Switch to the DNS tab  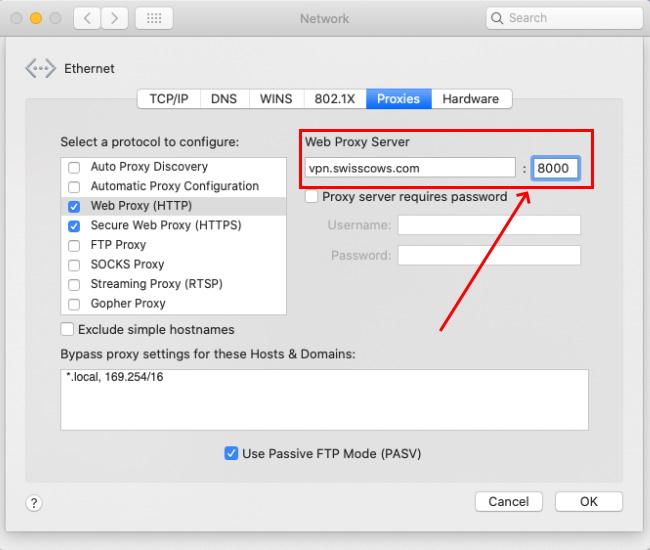click(x=224, y=99)
